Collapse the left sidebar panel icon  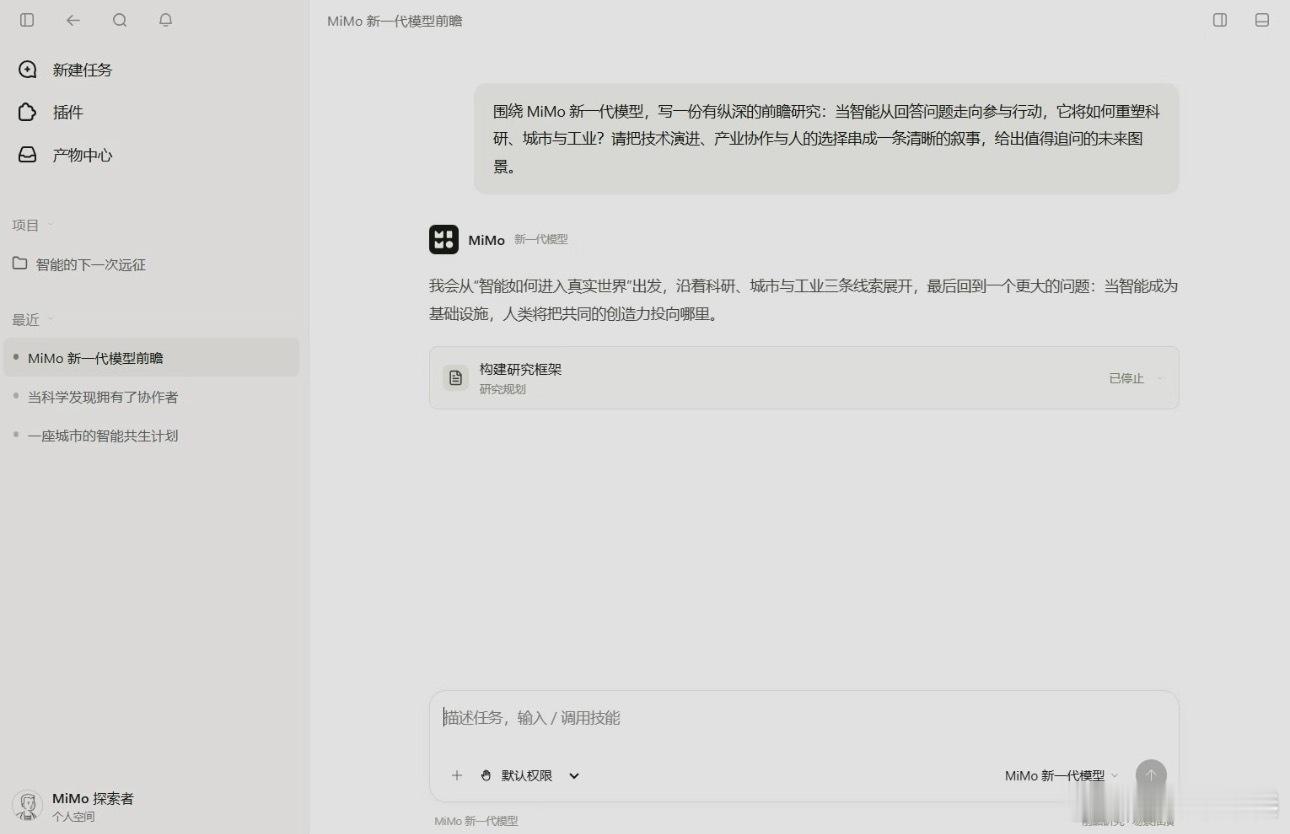[27, 20]
